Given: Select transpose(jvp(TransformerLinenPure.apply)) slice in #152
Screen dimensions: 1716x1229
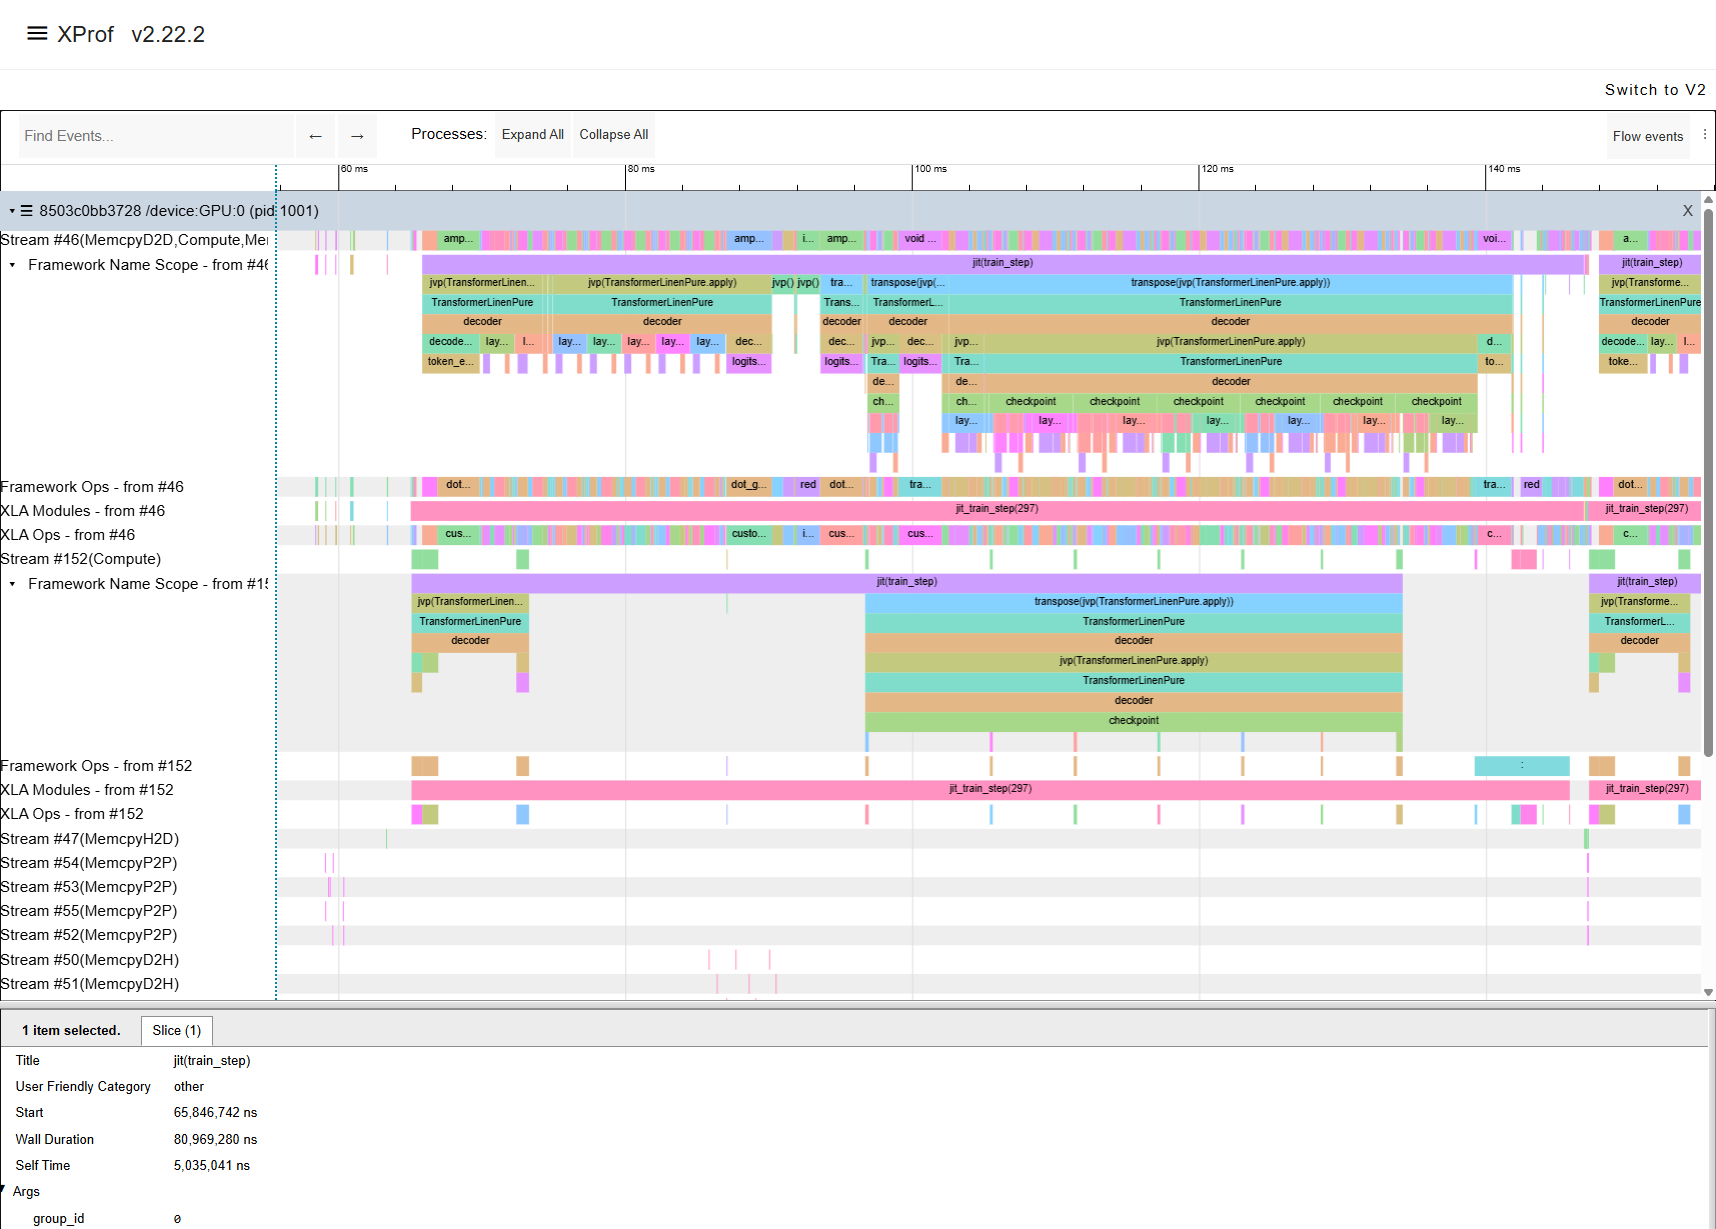Looking at the screenshot, I should coord(1134,602).
